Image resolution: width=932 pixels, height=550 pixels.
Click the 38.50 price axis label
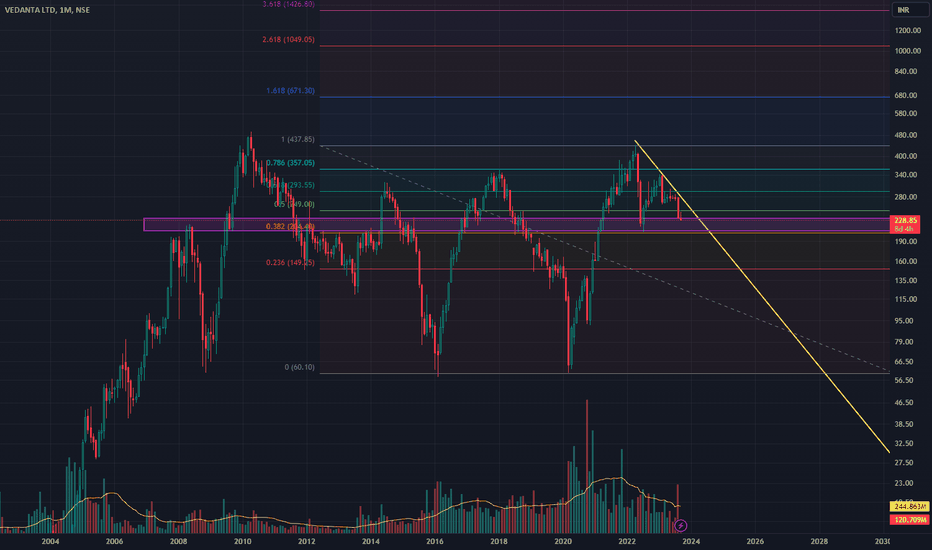[904, 425]
